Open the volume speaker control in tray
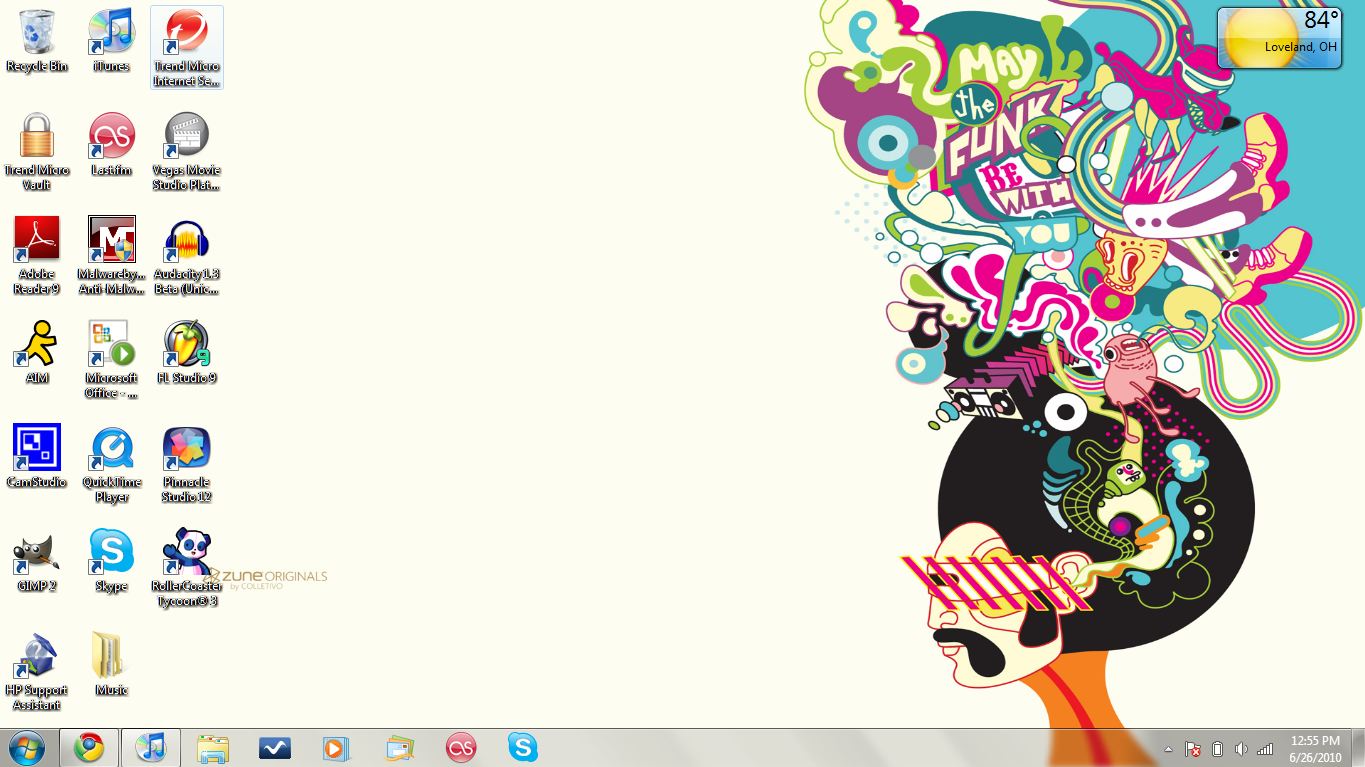 (1241, 749)
